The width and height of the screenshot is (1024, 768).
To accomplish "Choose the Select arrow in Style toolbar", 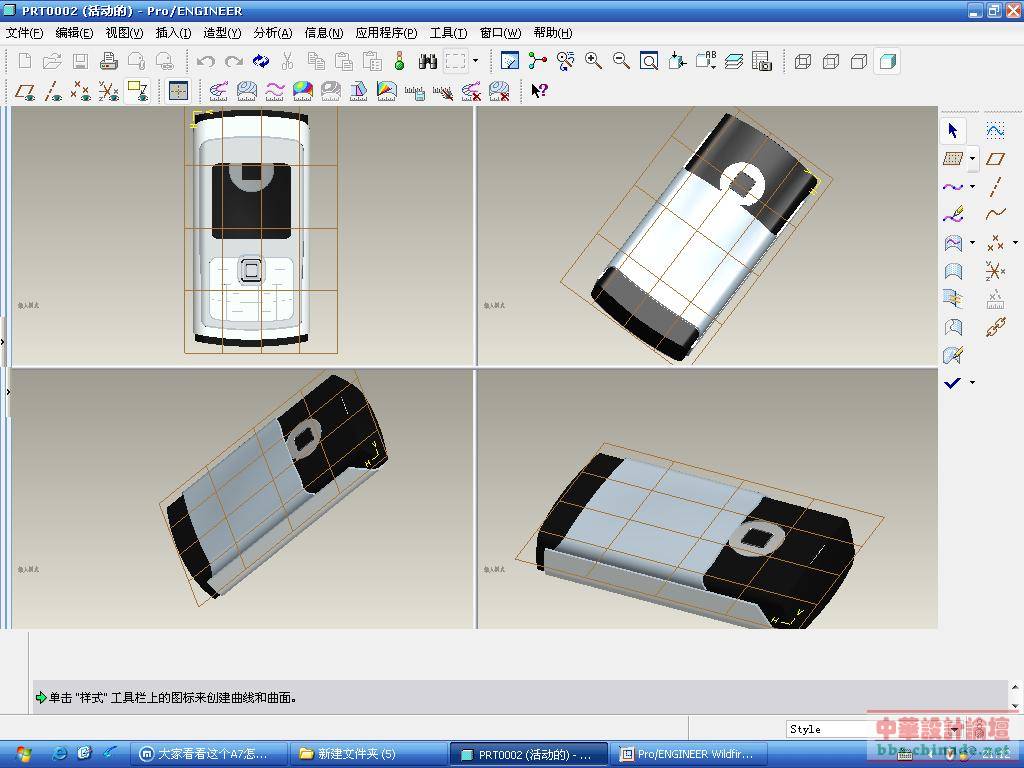I will pyautogui.click(x=953, y=131).
